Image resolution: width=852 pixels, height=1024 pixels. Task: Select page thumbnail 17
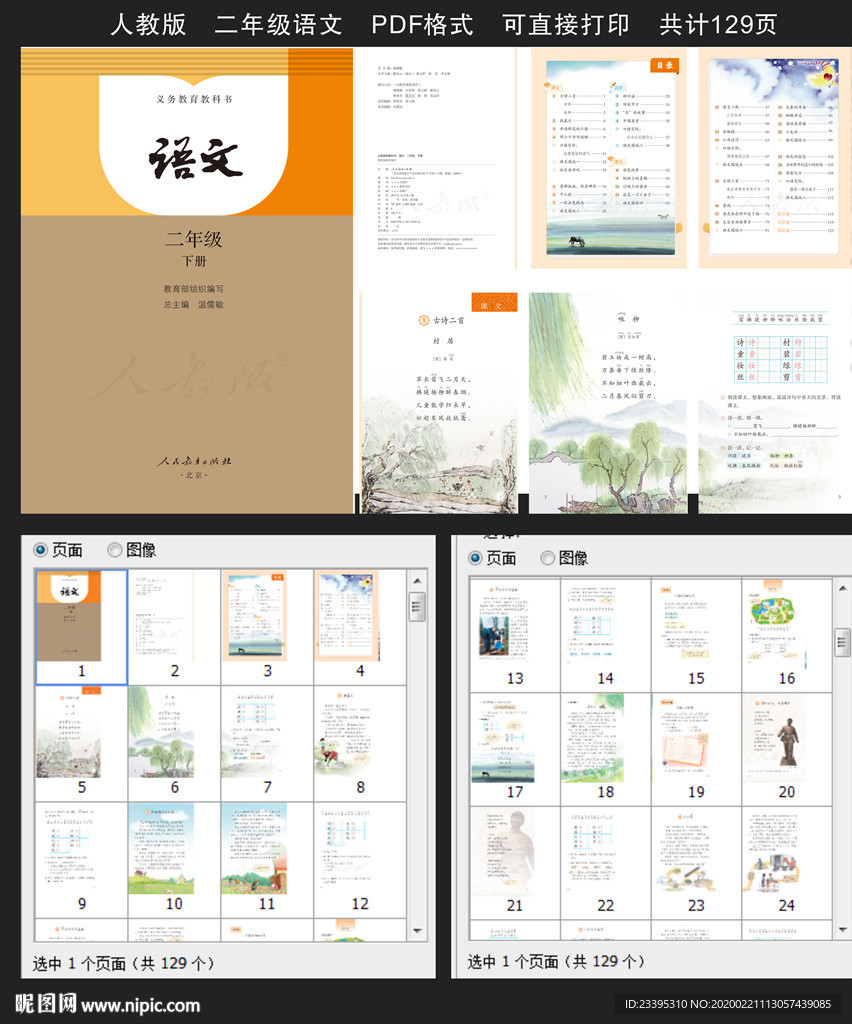514,748
